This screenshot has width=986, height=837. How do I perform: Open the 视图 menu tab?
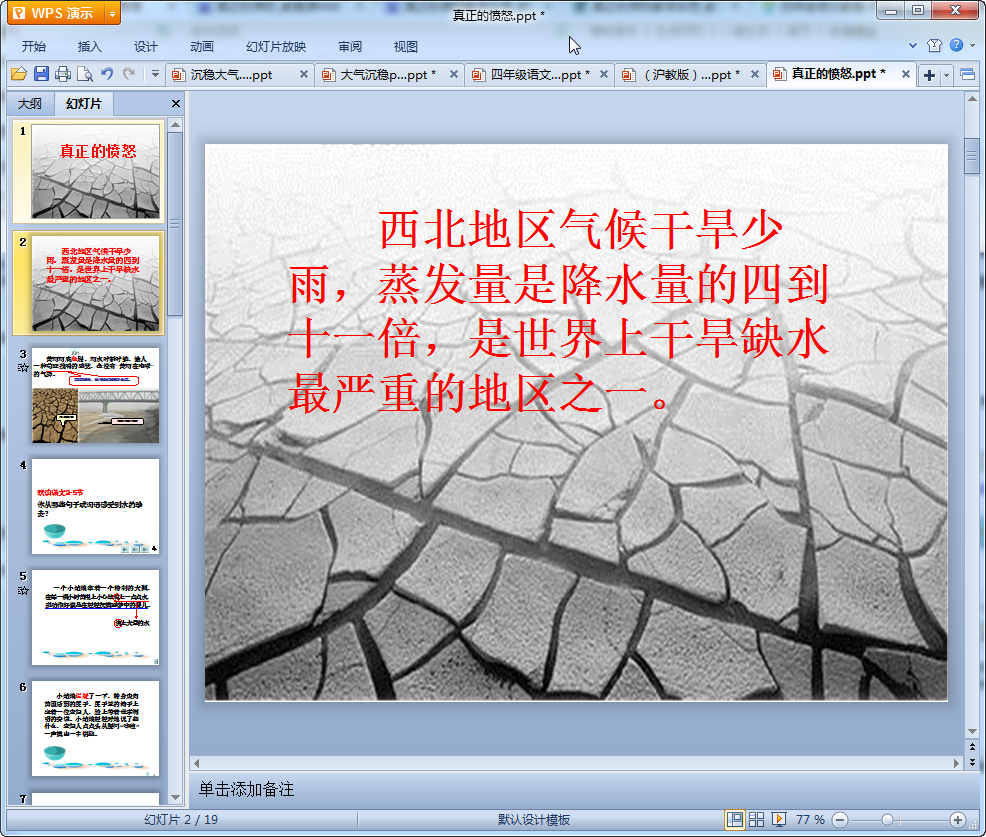406,47
